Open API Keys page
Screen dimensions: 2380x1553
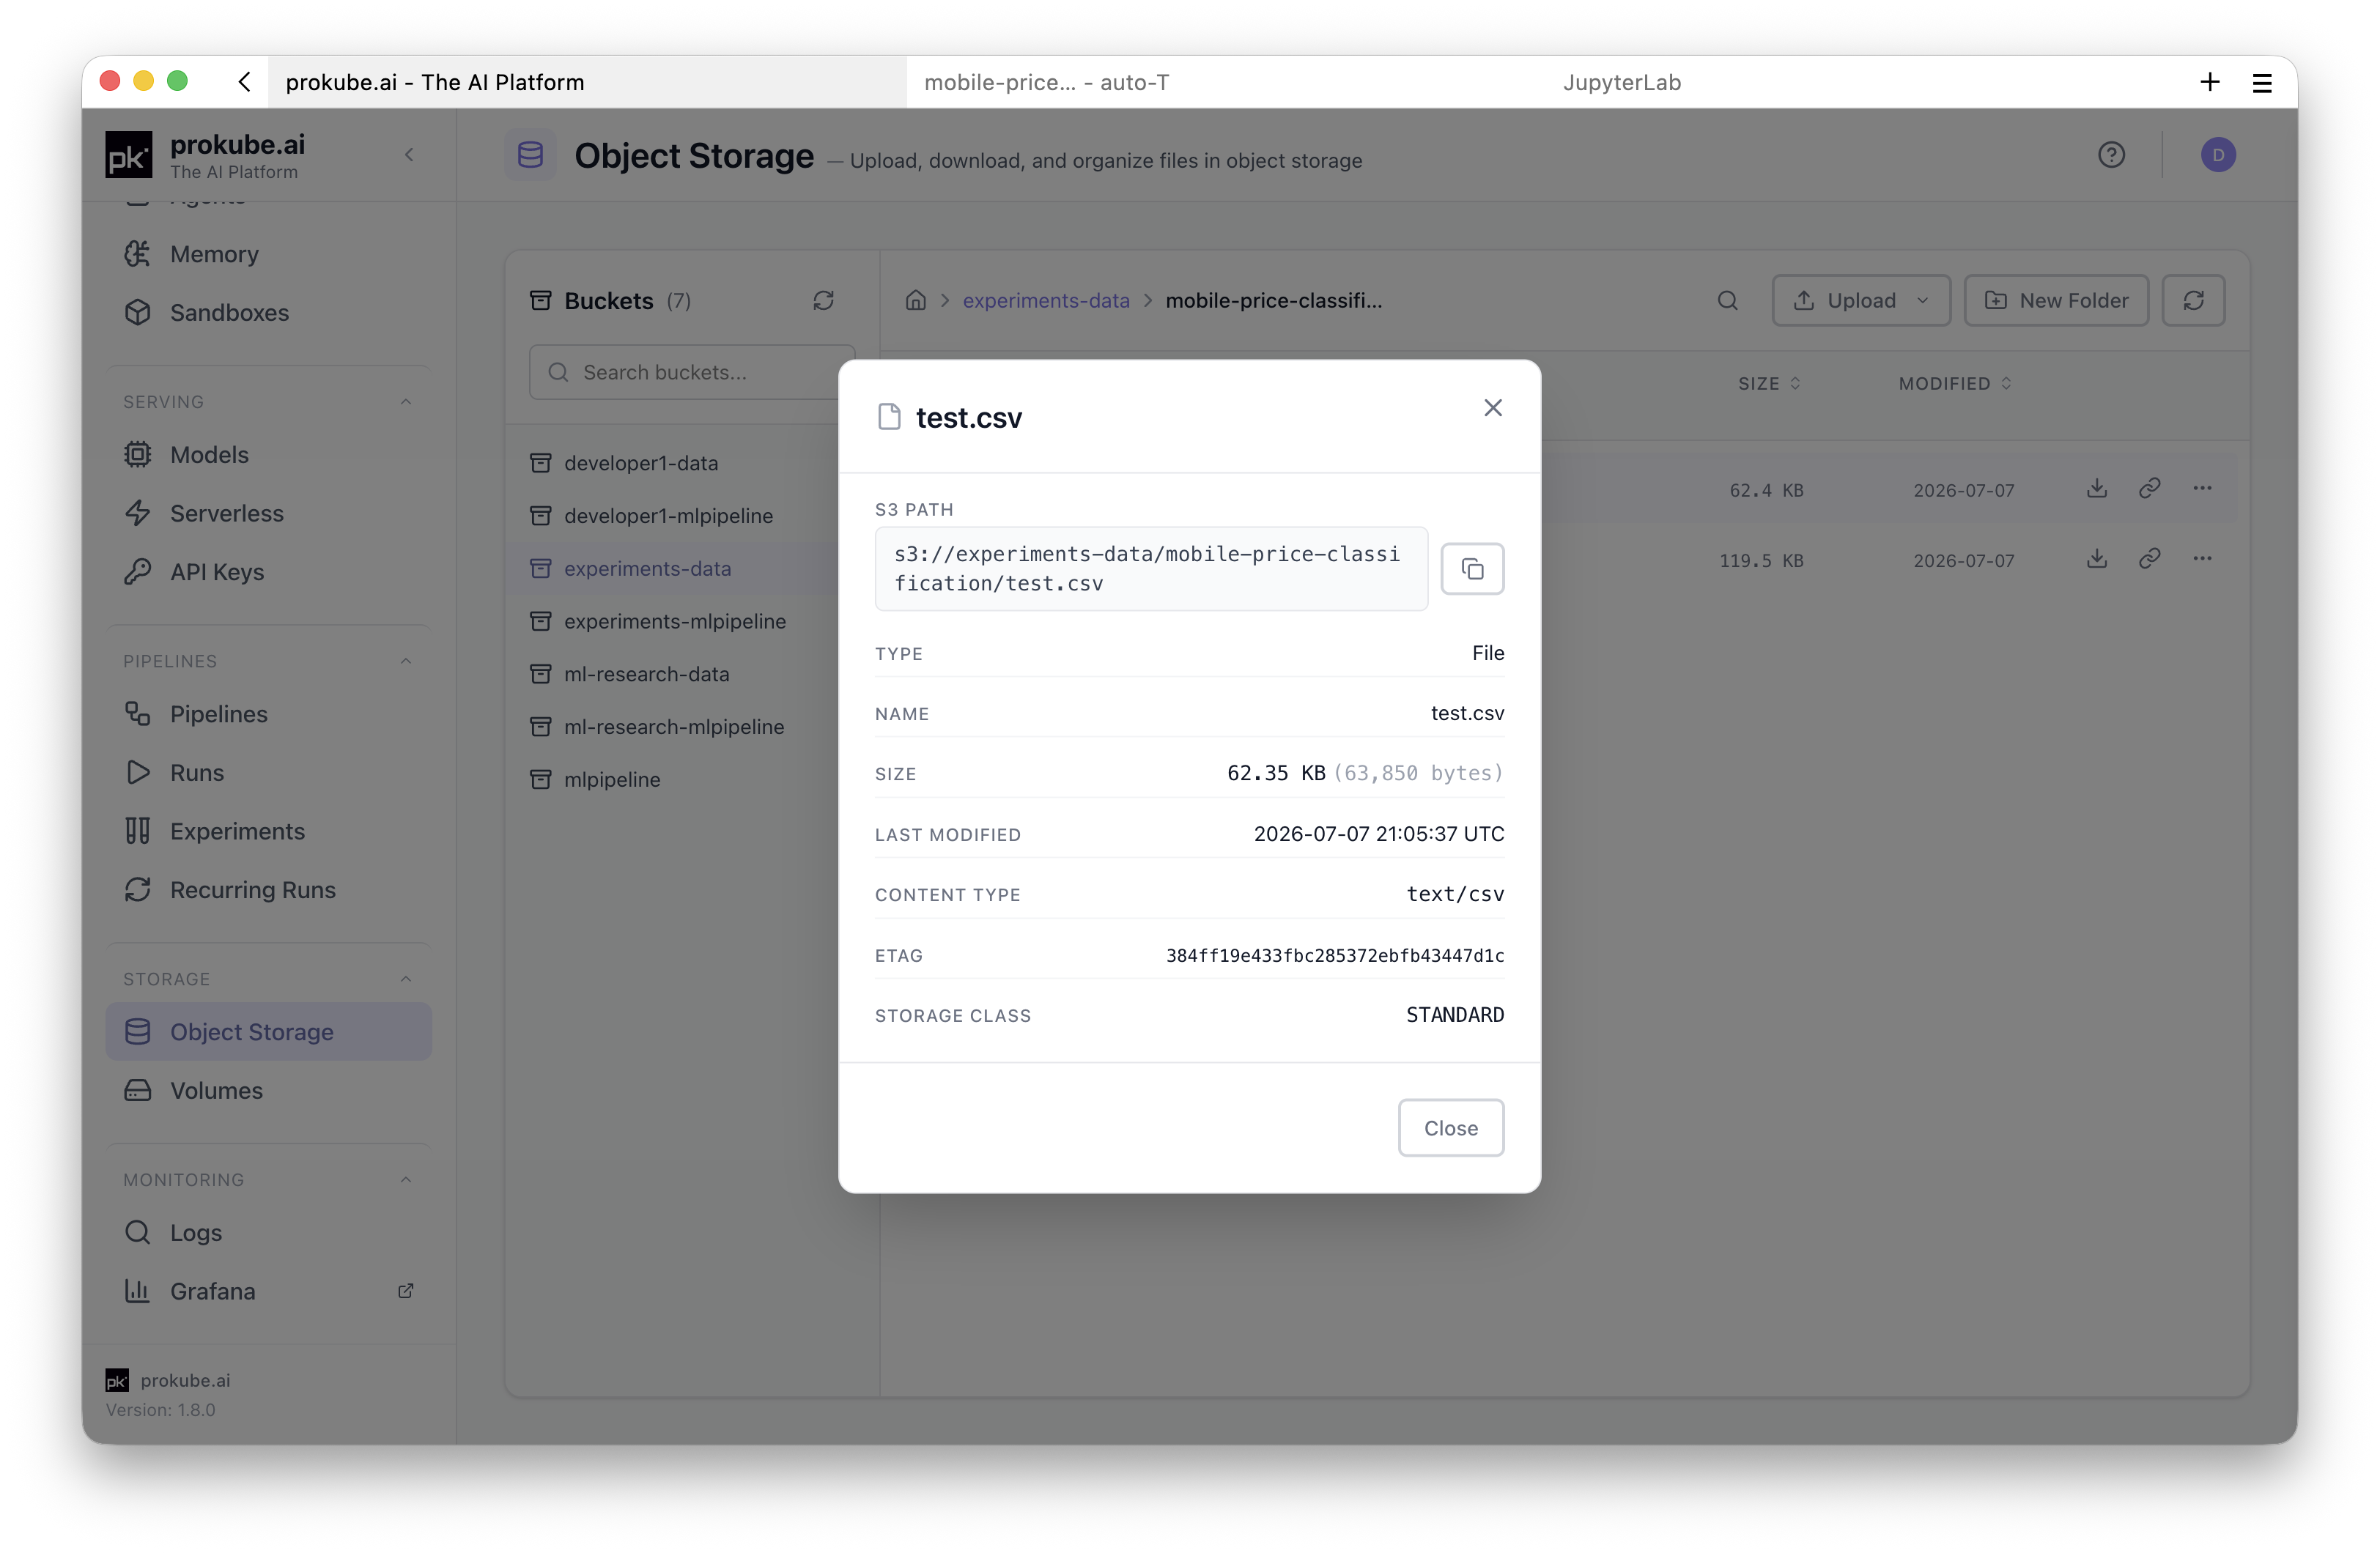pos(268,572)
